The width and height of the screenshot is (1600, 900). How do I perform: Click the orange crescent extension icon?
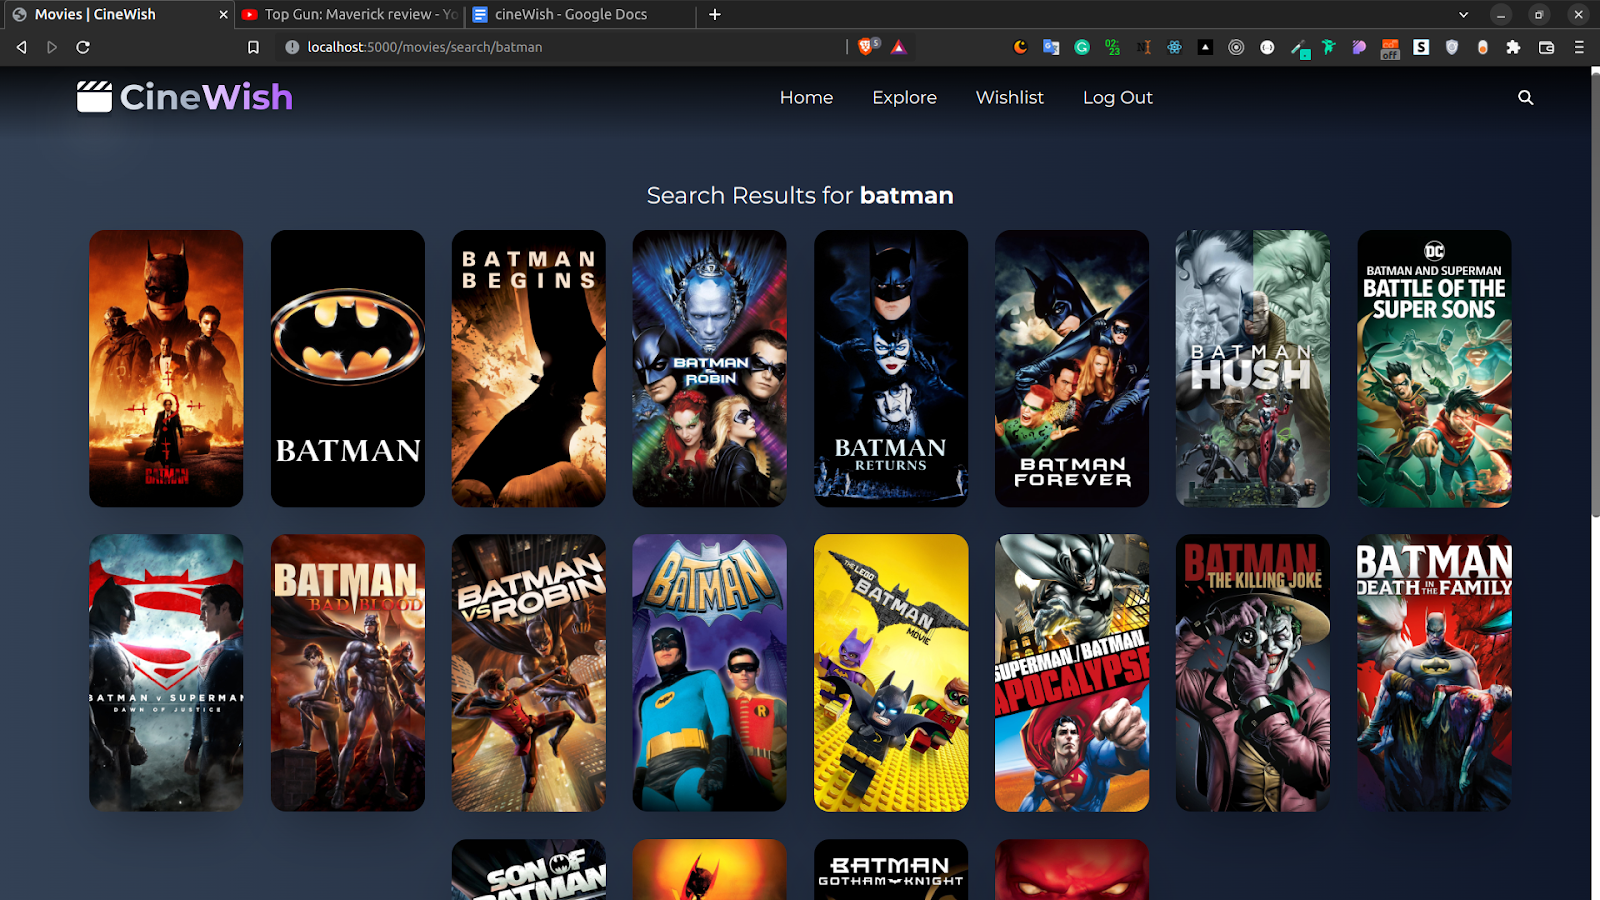coord(1020,47)
